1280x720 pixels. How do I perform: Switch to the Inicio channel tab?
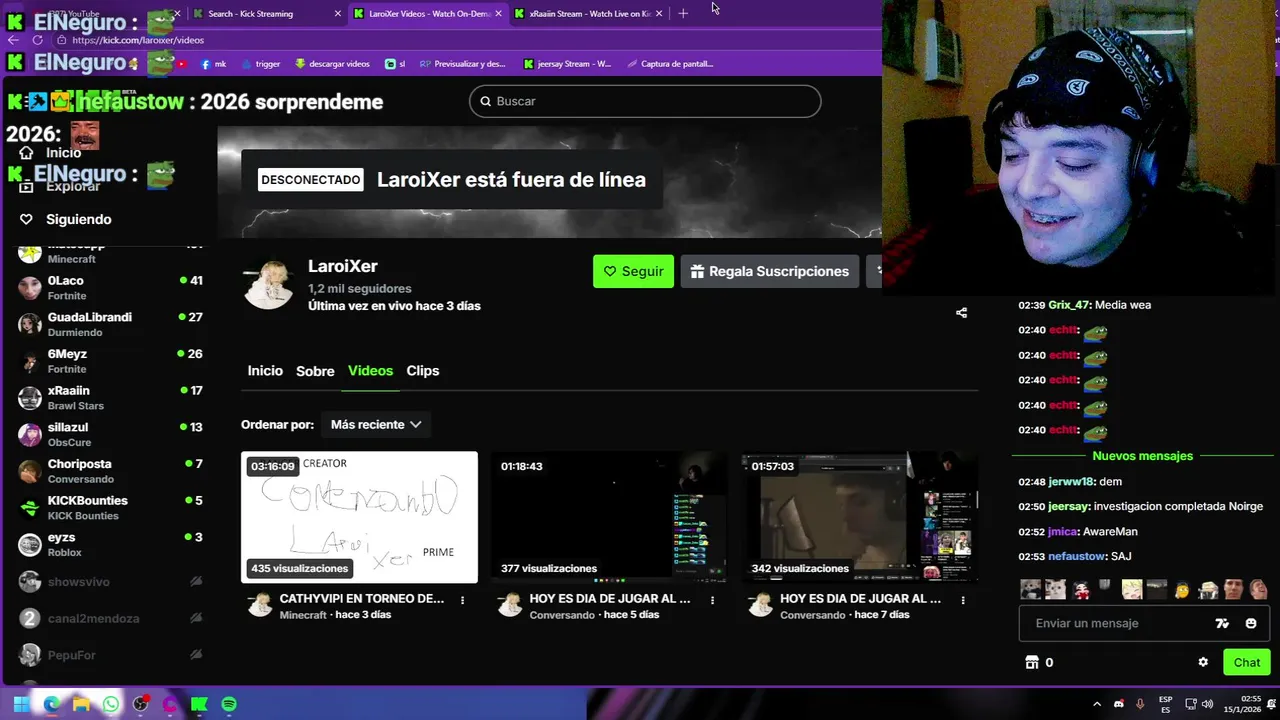pyautogui.click(x=265, y=370)
